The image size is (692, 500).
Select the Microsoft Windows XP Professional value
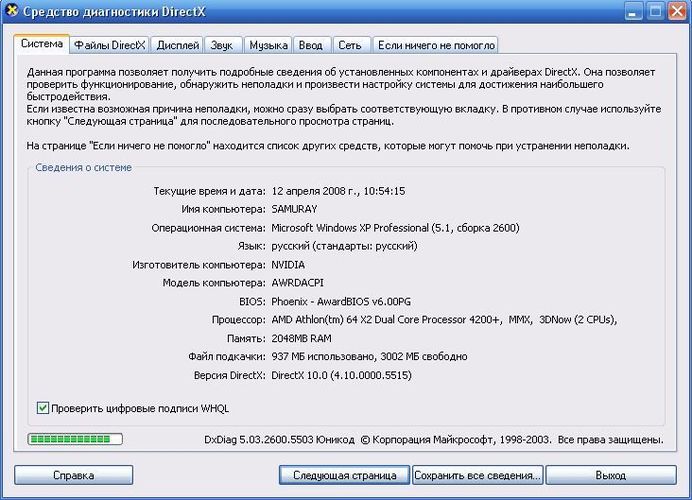[395, 228]
